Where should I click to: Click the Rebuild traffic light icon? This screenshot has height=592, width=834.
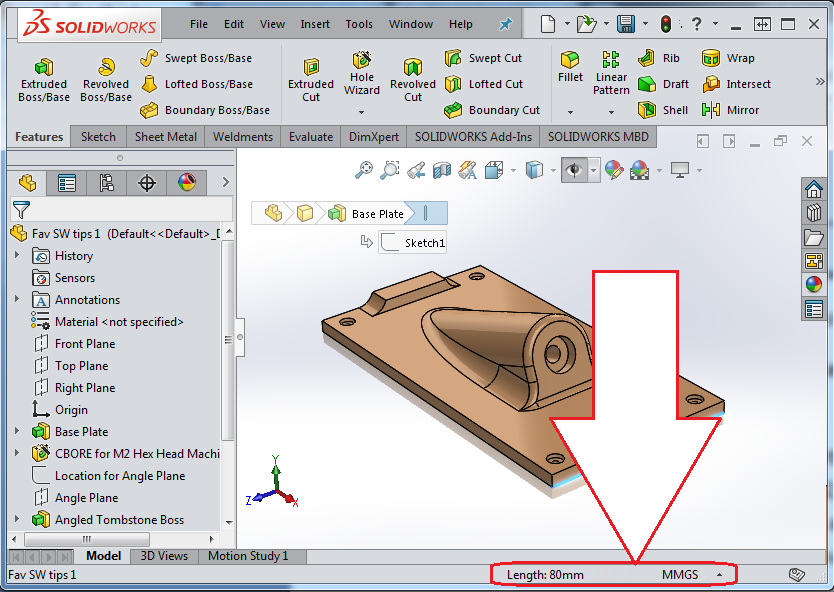pos(665,24)
